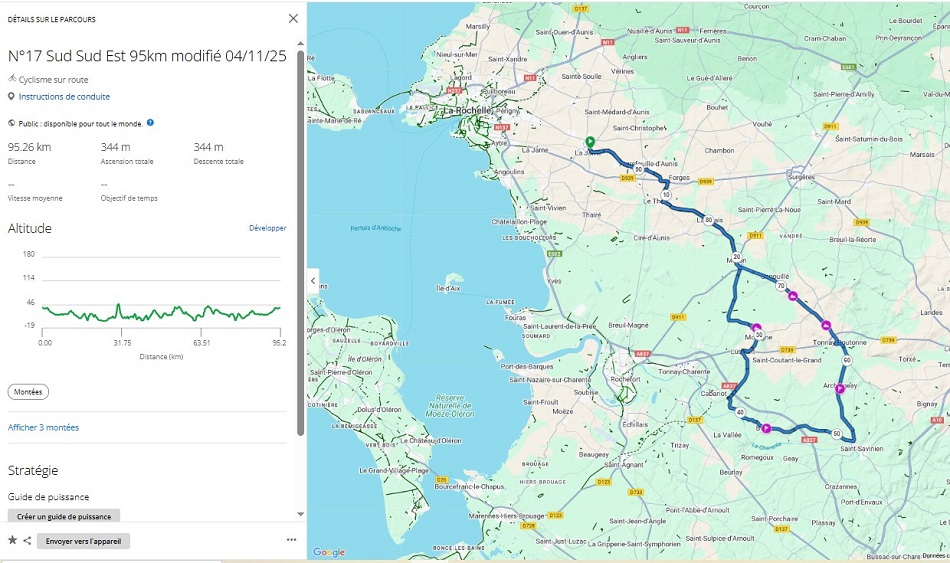This screenshot has width=950, height=563.
Task: Expand the Altitude chart via Développer
Action: click(267, 228)
